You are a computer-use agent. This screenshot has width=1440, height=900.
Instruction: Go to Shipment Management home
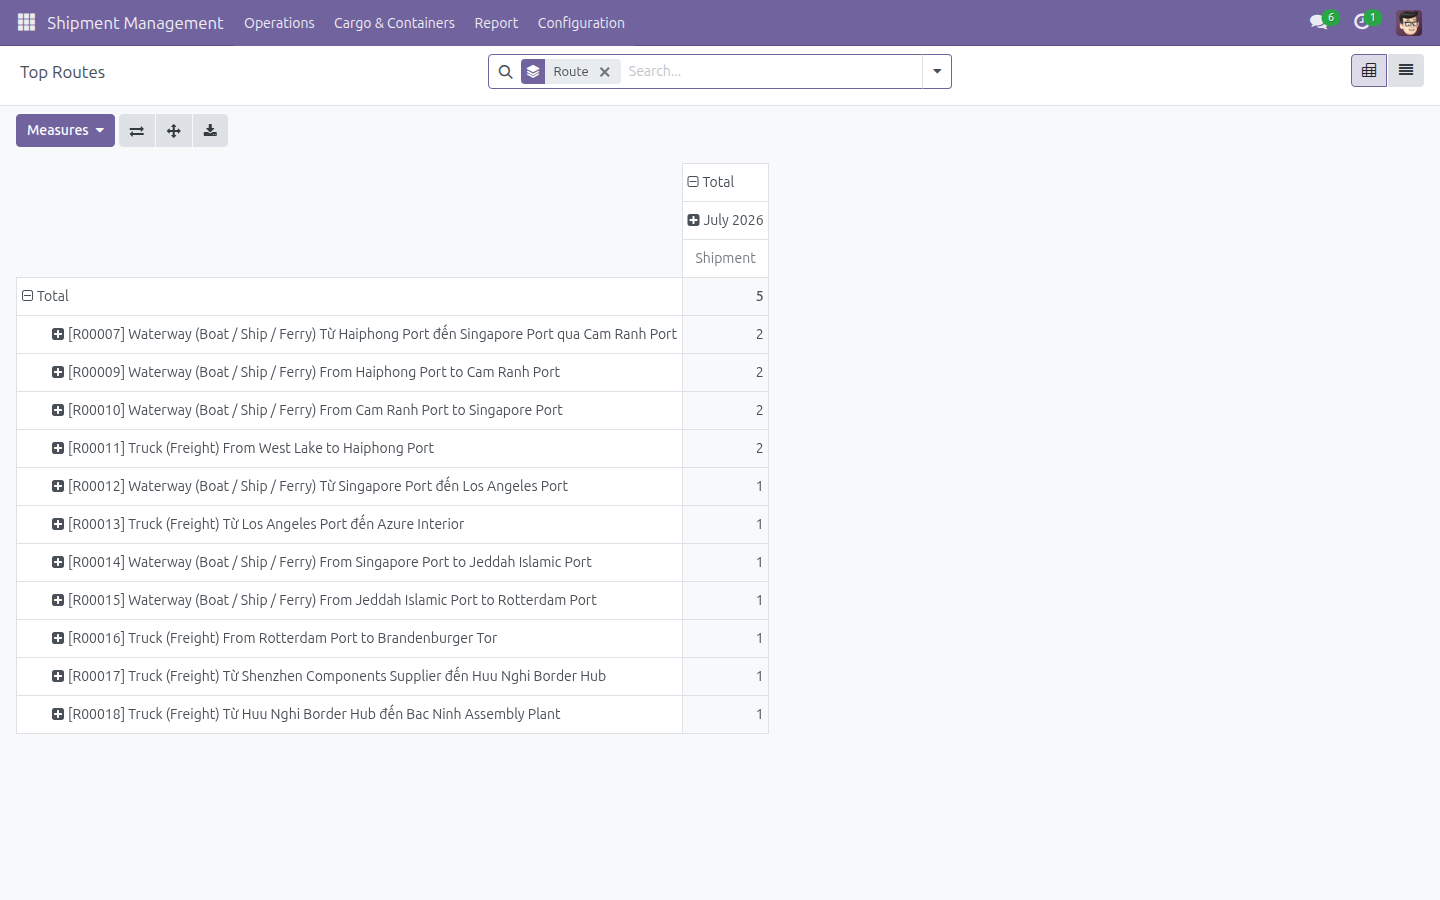[x=135, y=23]
